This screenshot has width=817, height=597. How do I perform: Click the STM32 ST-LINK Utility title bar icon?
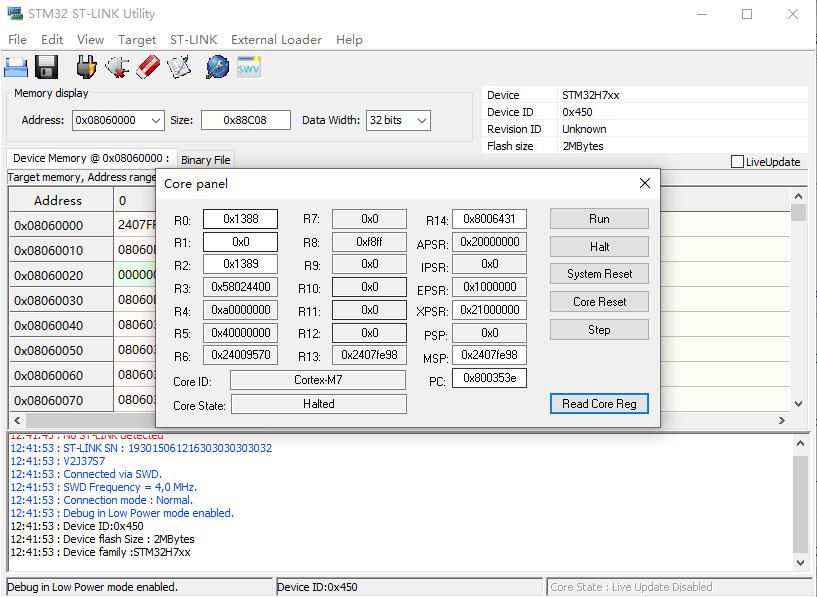click(x=15, y=14)
